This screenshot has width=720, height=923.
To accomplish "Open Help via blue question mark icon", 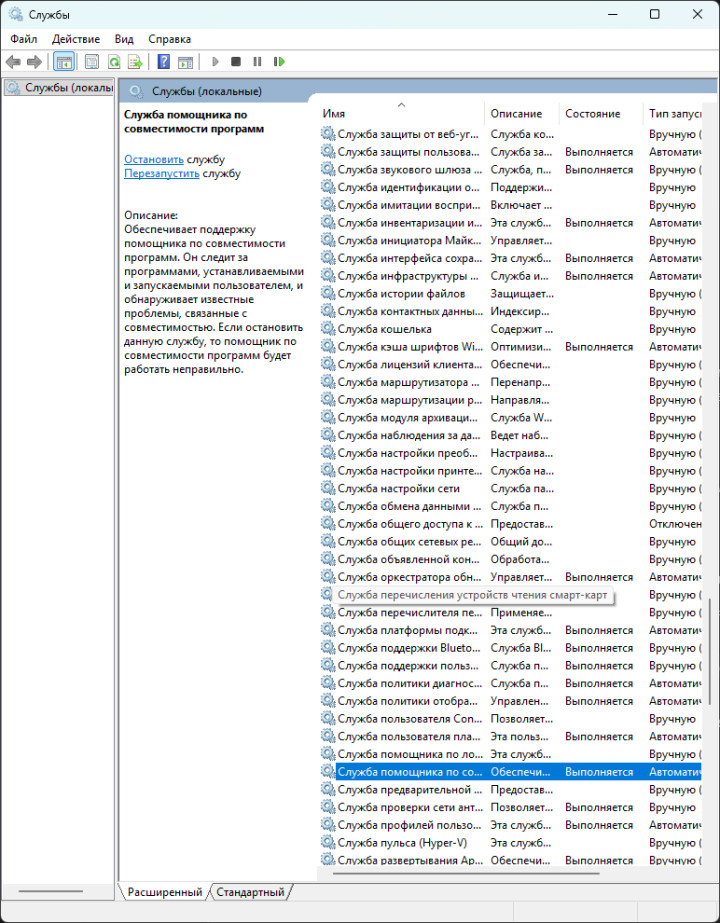I will tap(163, 62).
